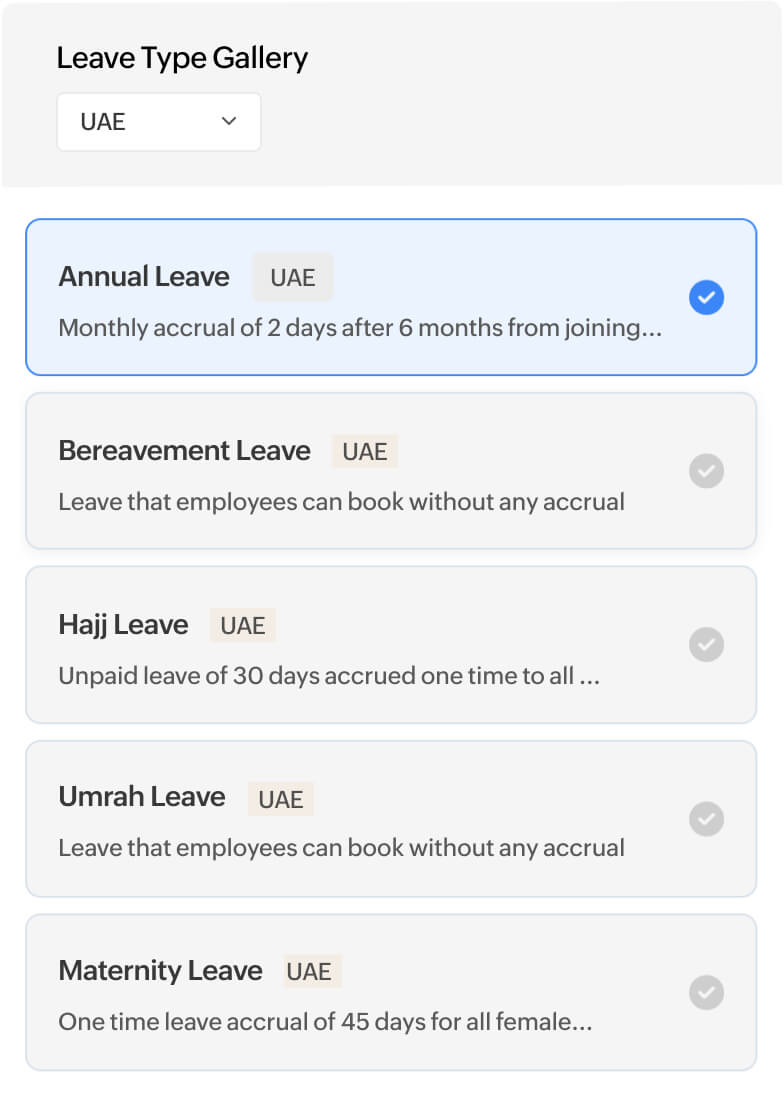Check the Hajj Leave checkmark circle
Screen dimensions: 784x1104
tap(706, 645)
